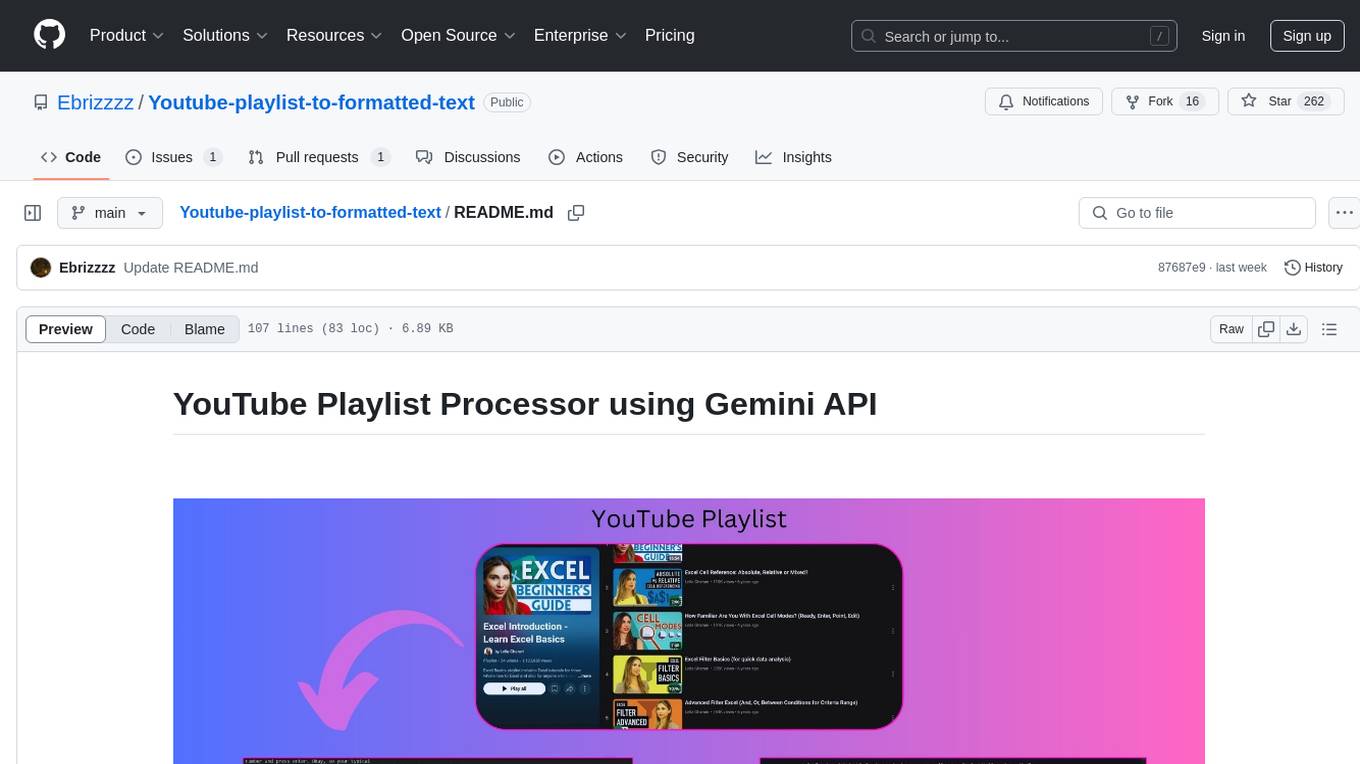The height and width of the screenshot is (764, 1360).
Task: Expand the Solutions menu
Action: (x=225, y=35)
